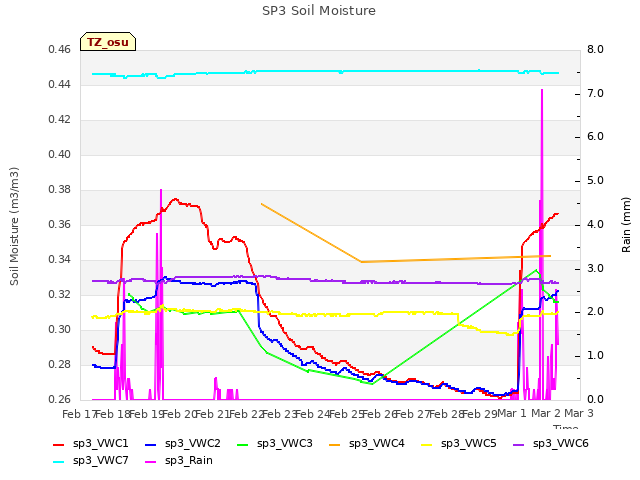
Task: Click magenta swatch beside sp3_Rain
Action: pos(151,462)
